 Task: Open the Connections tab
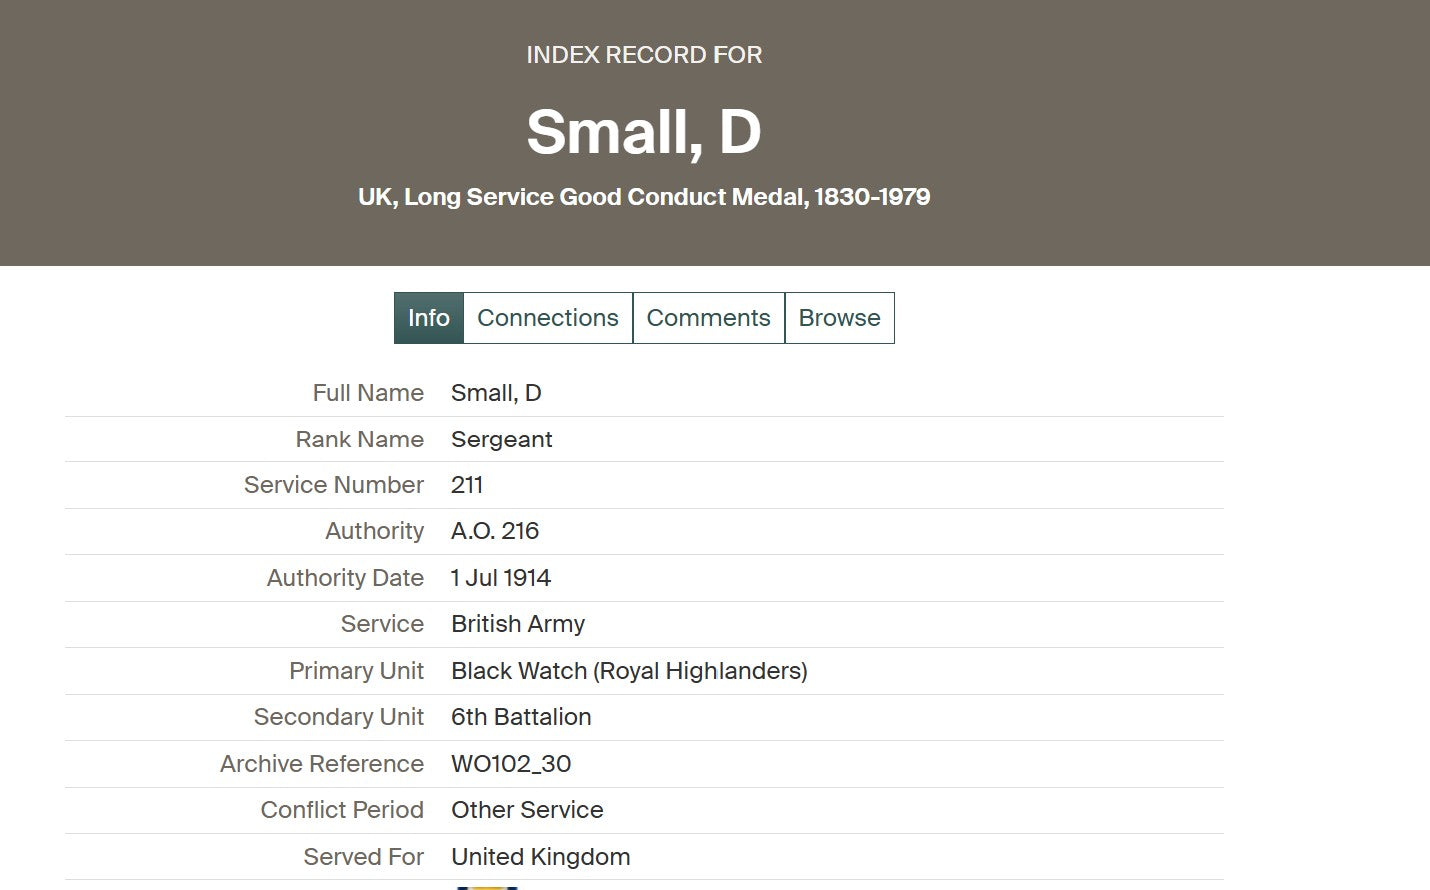pyautogui.click(x=547, y=318)
